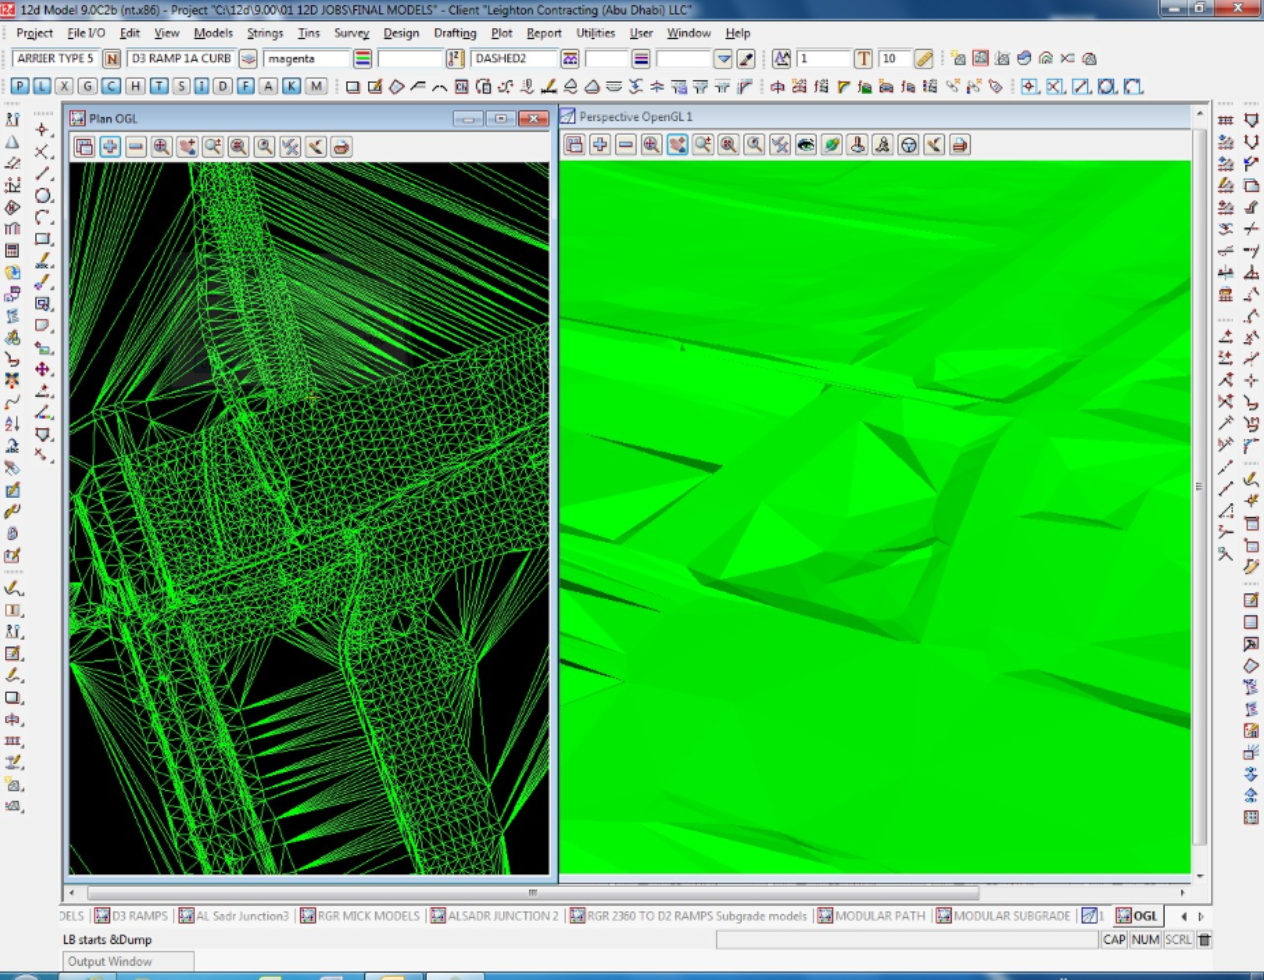Toggle the H snap button

[x=135, y=87]
